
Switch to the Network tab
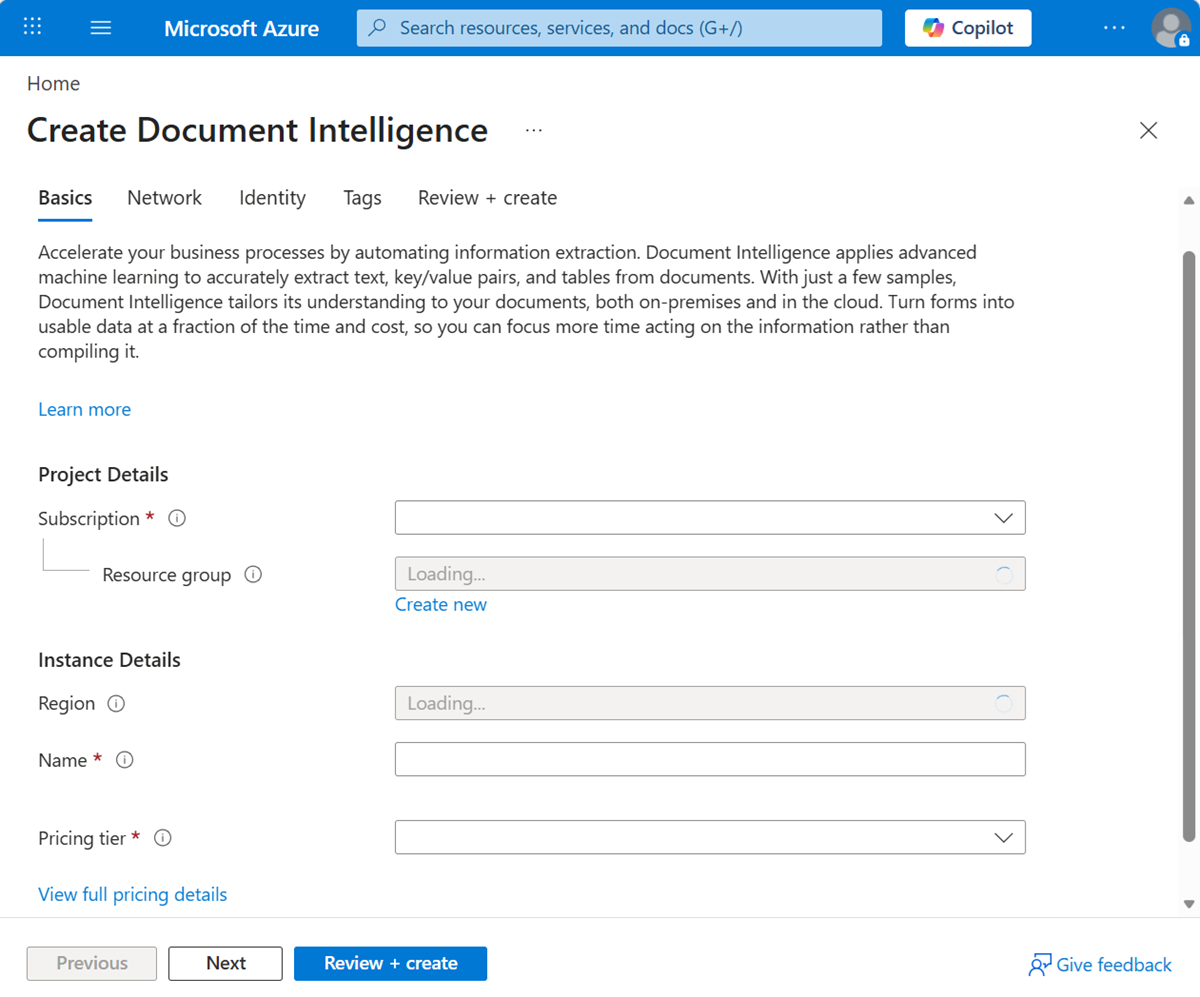(x=164, y=198)
